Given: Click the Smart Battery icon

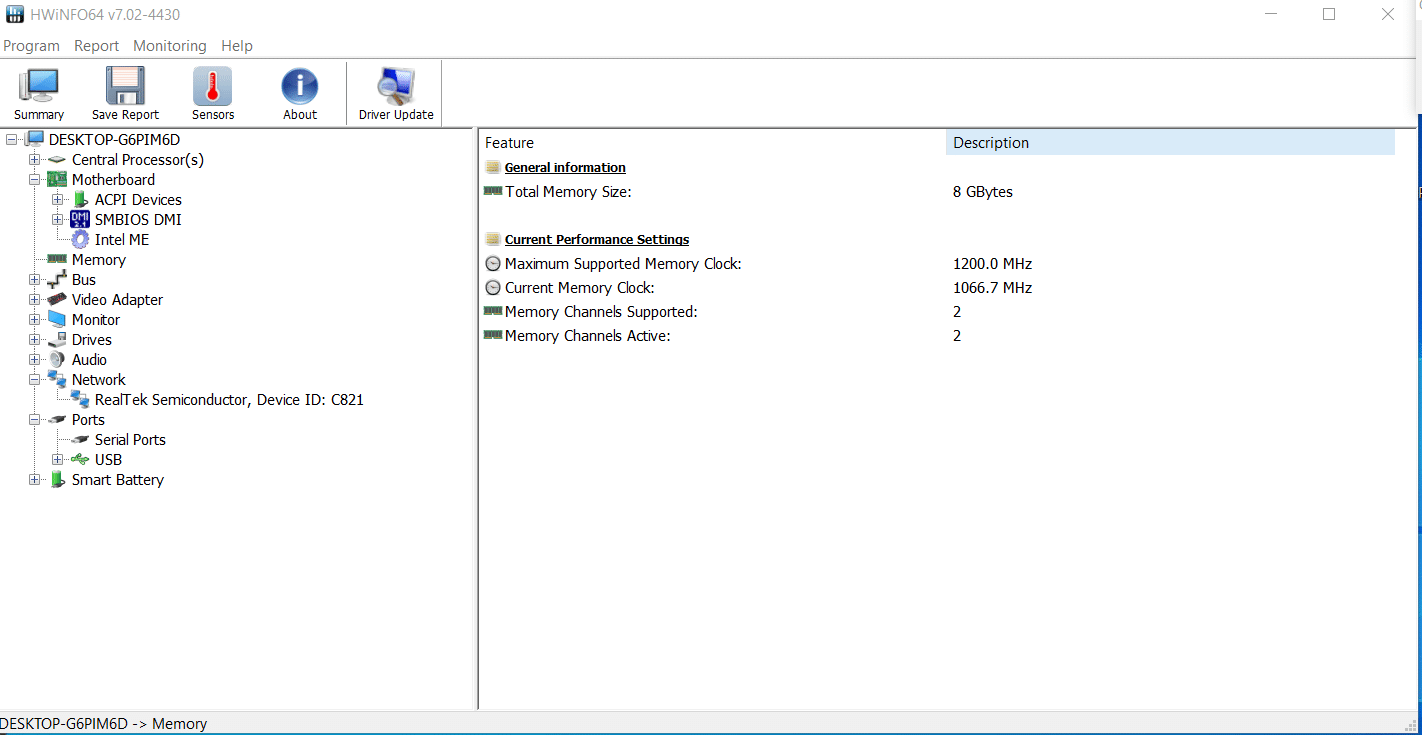Looking at the screenshot, I should coord(57,479).
